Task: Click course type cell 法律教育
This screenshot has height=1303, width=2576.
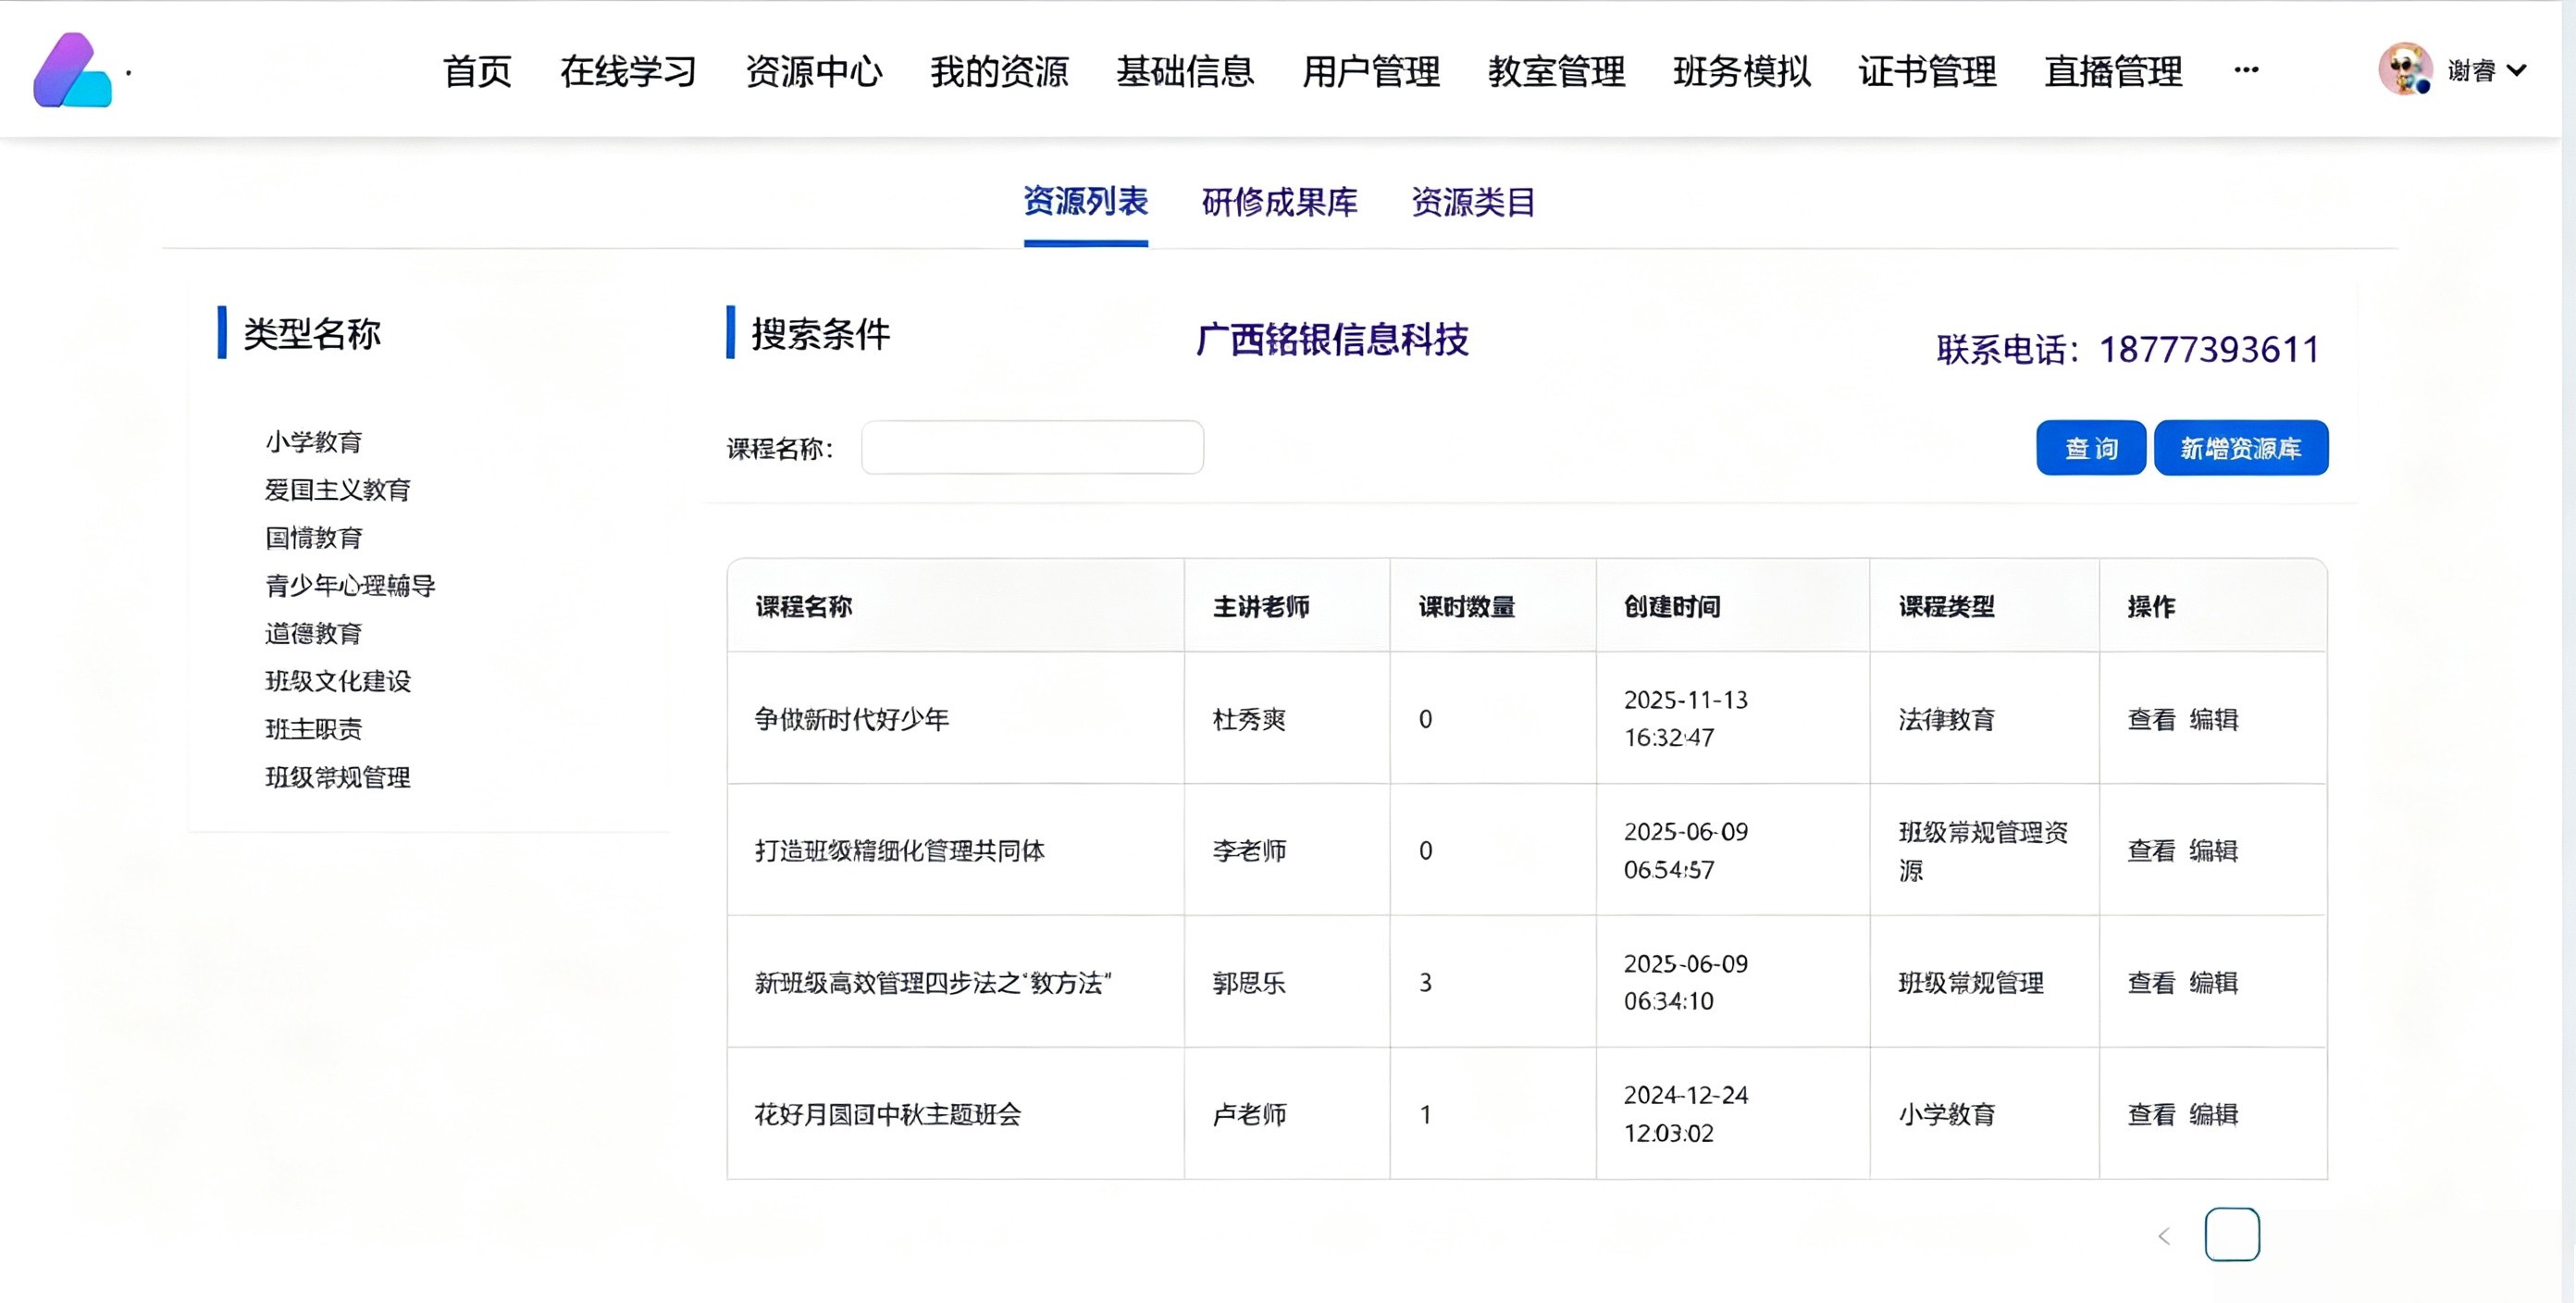Action: pyautogui.click(x=1946, y=720)
